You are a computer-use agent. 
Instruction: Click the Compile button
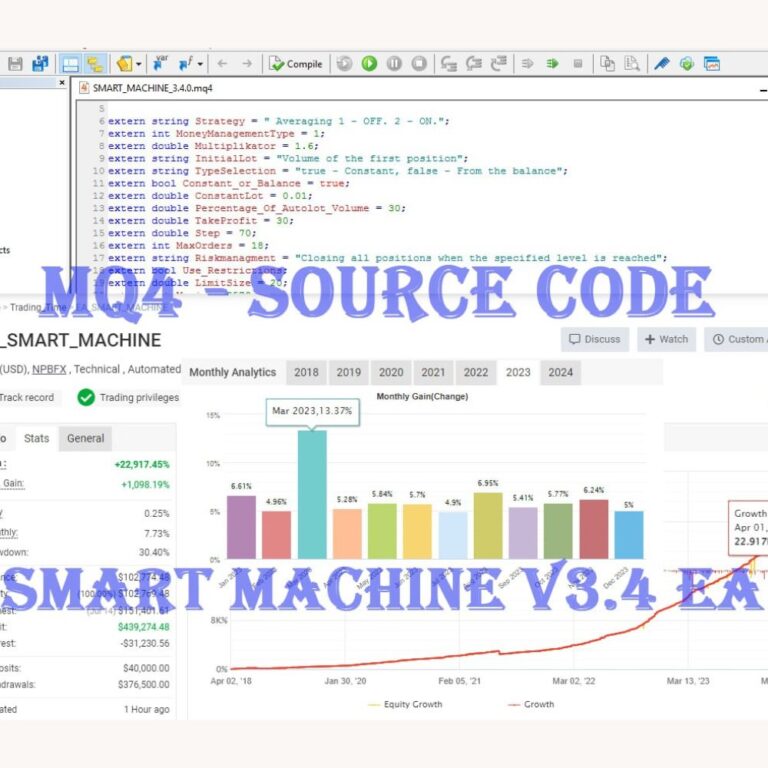click(x=296, y=64)
